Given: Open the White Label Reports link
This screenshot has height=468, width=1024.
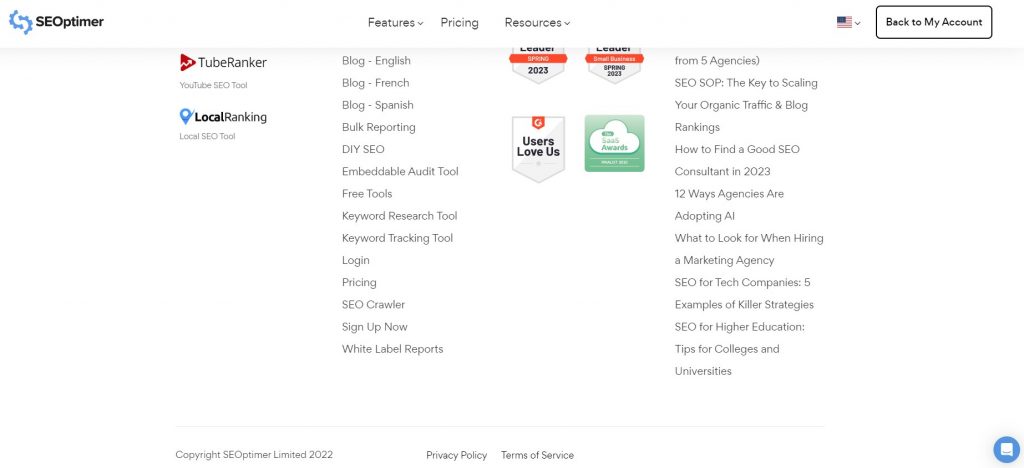Looking at the screenshot, I should (x=392, y=349).
